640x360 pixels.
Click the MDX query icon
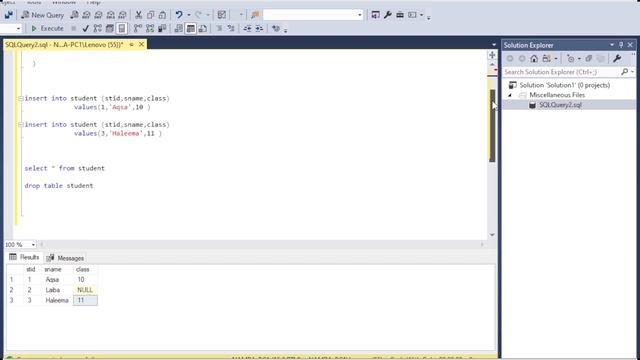tap(86, 15)
